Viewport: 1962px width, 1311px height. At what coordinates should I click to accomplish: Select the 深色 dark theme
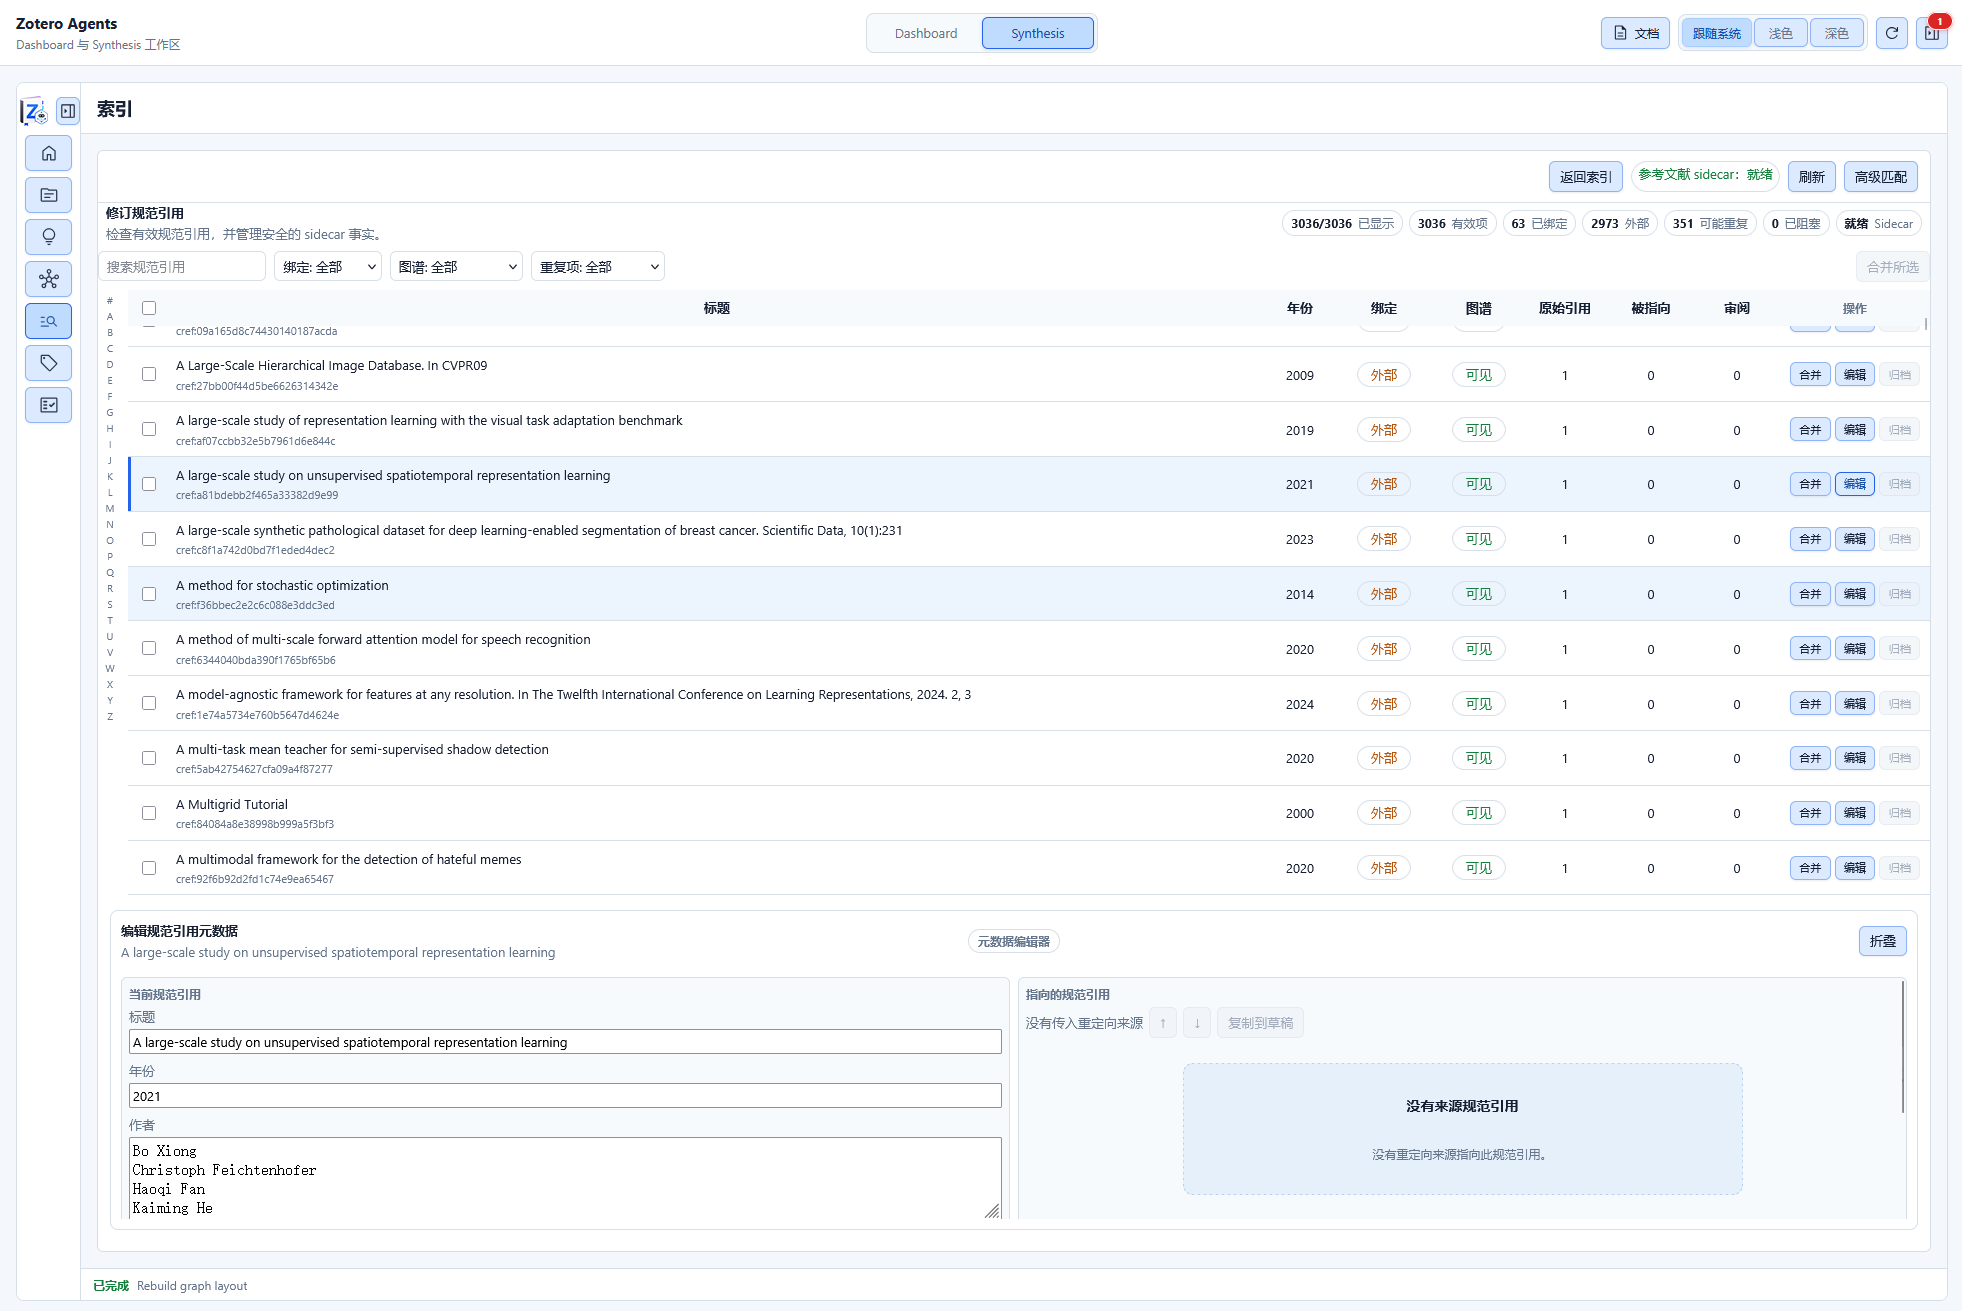[1836, 33]
